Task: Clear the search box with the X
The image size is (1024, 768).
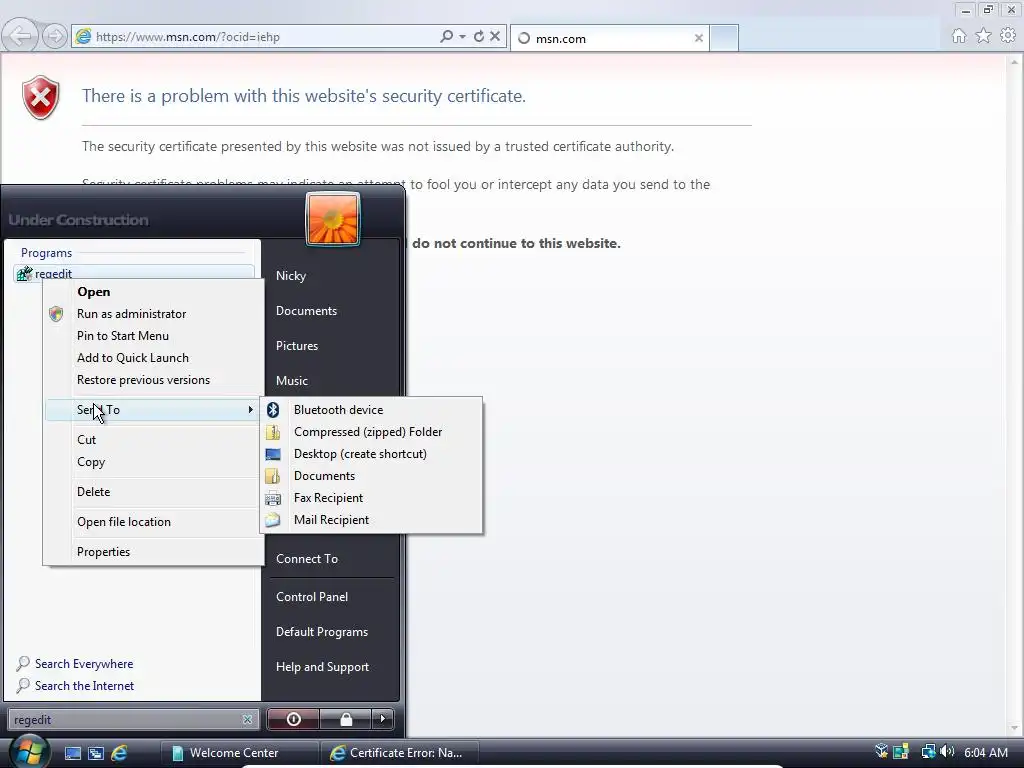Action: click(x=248, y=720)
